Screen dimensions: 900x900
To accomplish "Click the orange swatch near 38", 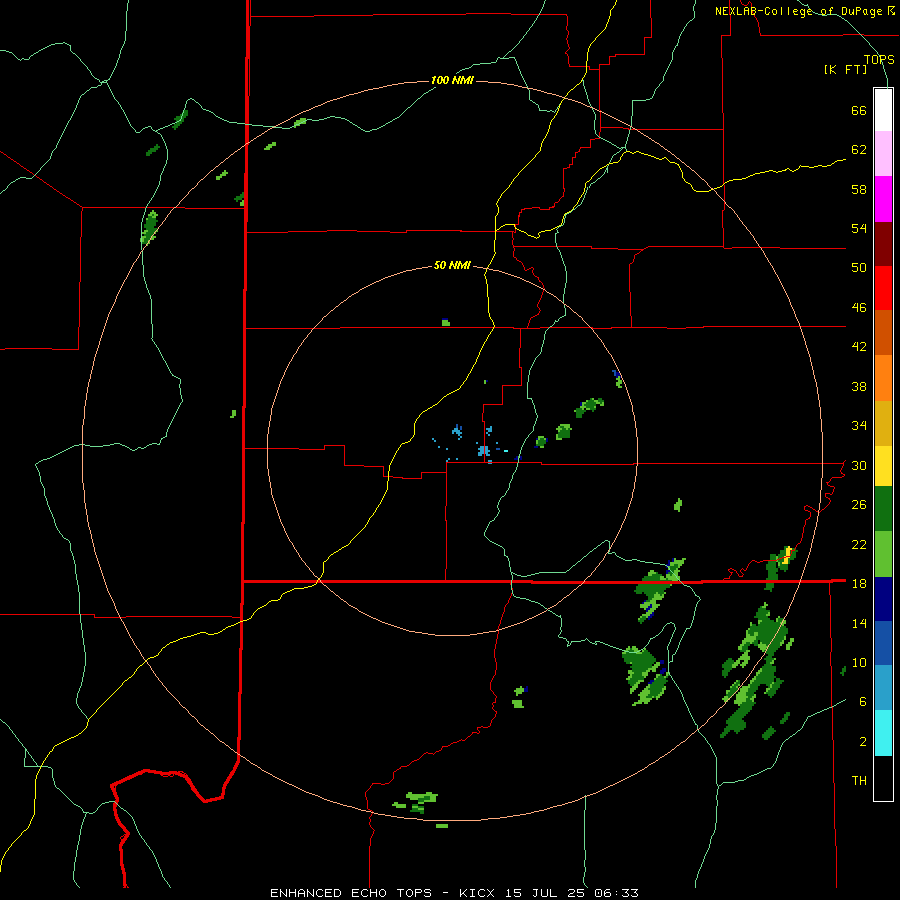I will [x=883, y=378].
